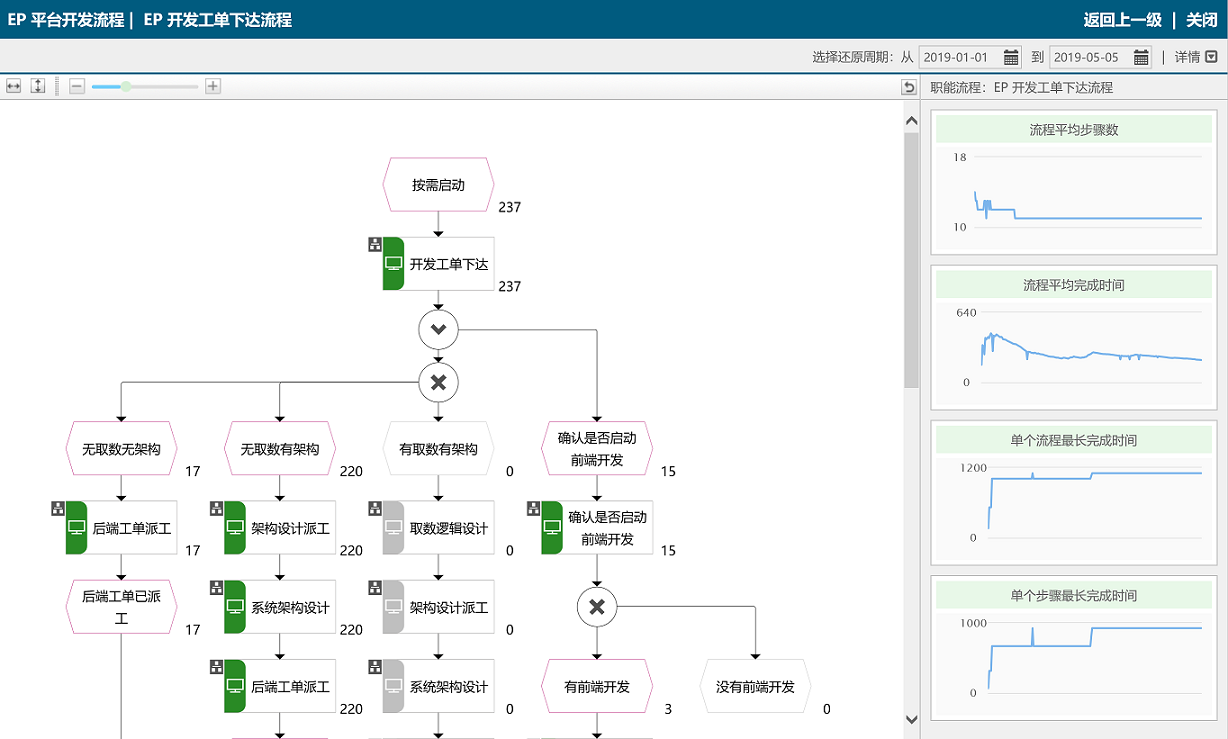The width and height of the screenshot is (1228, 739).
Task: Select the 有取数有架构 event node
Action: [438, 449]
